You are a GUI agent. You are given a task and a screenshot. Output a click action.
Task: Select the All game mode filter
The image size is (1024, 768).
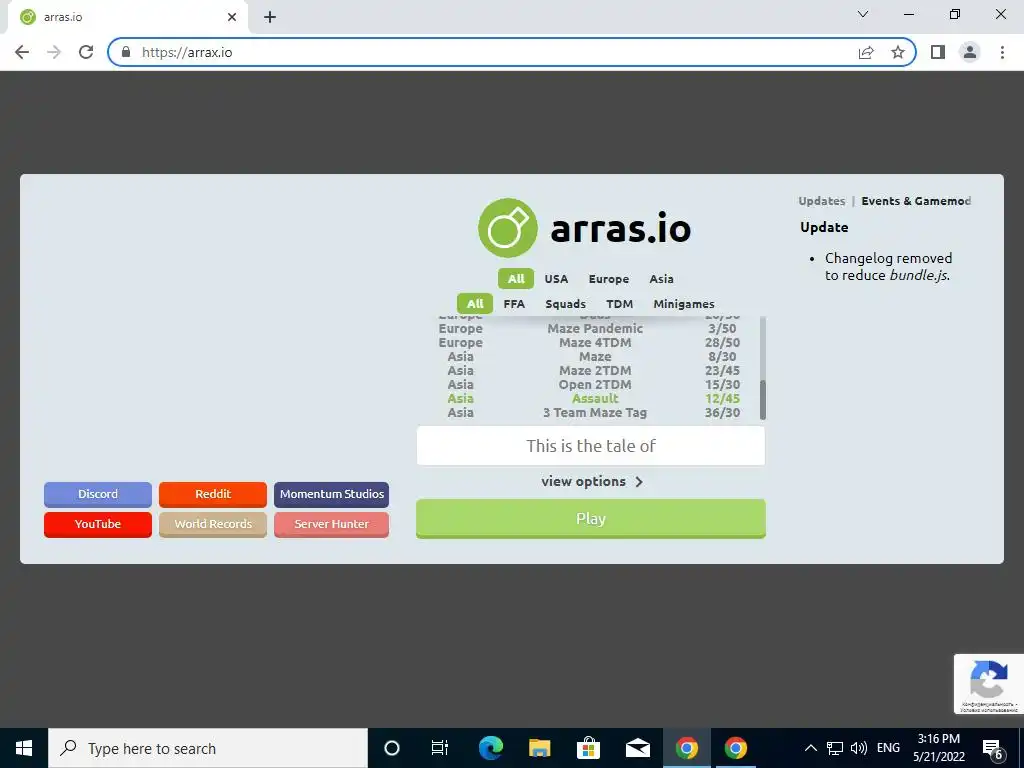475,304
